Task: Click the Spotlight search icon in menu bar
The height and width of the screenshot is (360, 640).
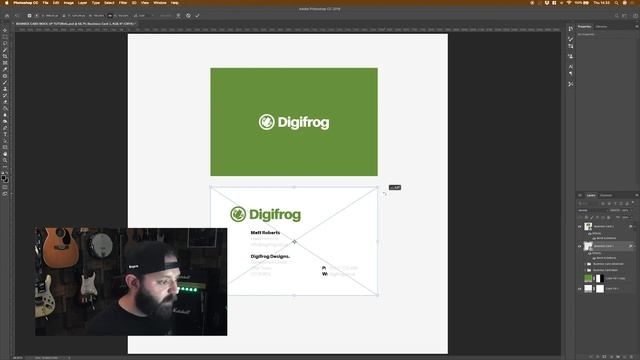Action: pos(616,3)
